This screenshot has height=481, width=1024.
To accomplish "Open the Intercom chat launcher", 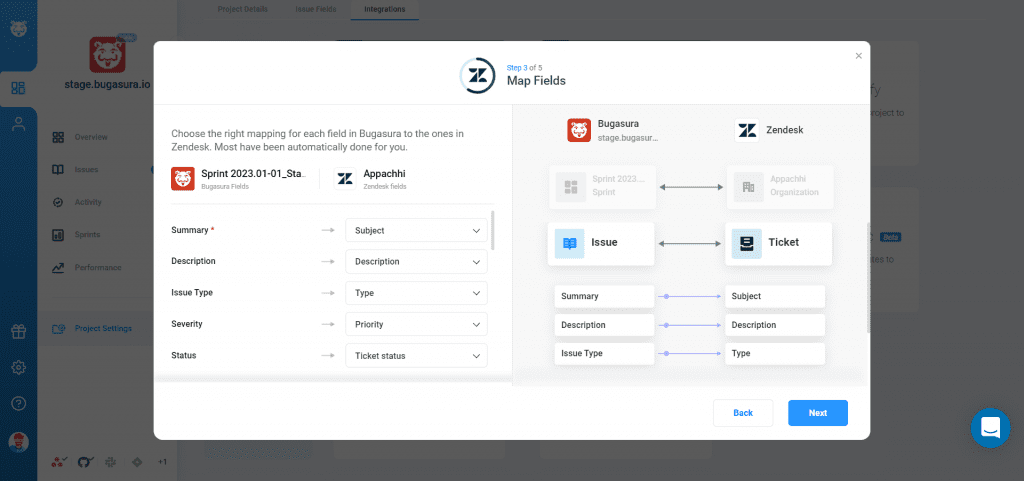I will coord(990,428).
